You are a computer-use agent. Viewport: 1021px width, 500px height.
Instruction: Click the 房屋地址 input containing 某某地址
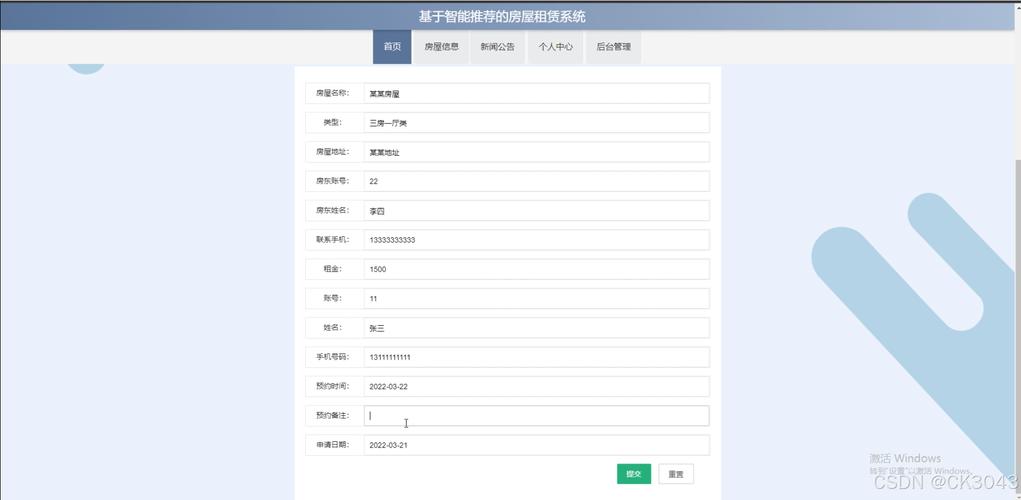point(537,152)
